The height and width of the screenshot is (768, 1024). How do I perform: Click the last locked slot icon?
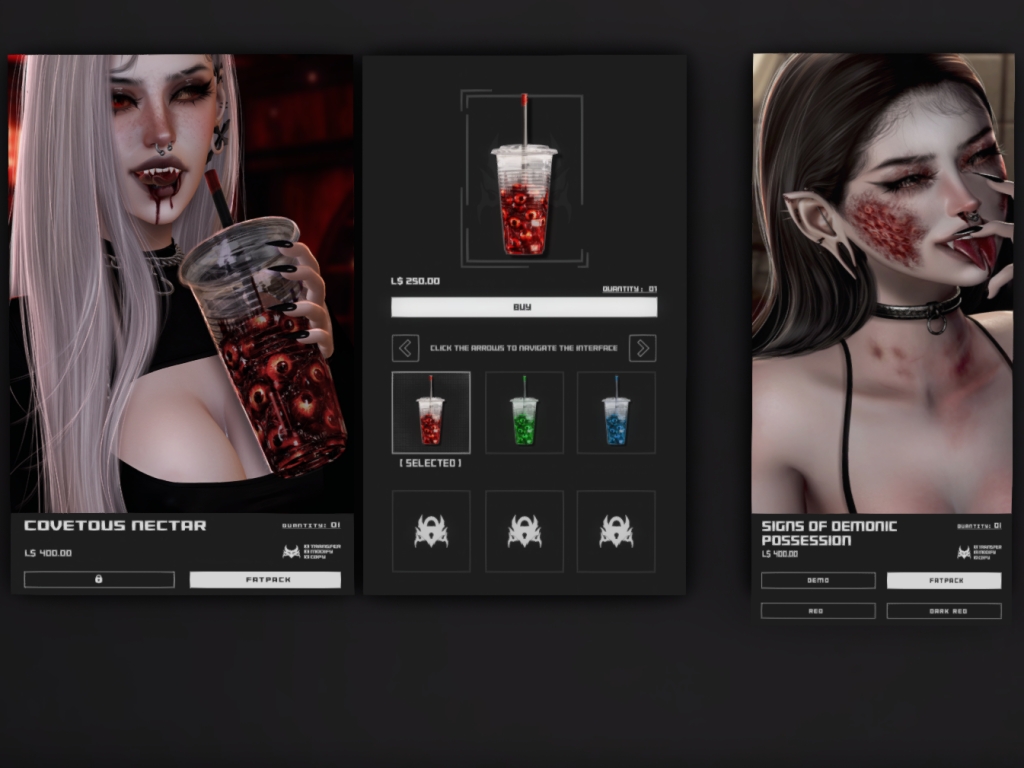click(616, 531)
